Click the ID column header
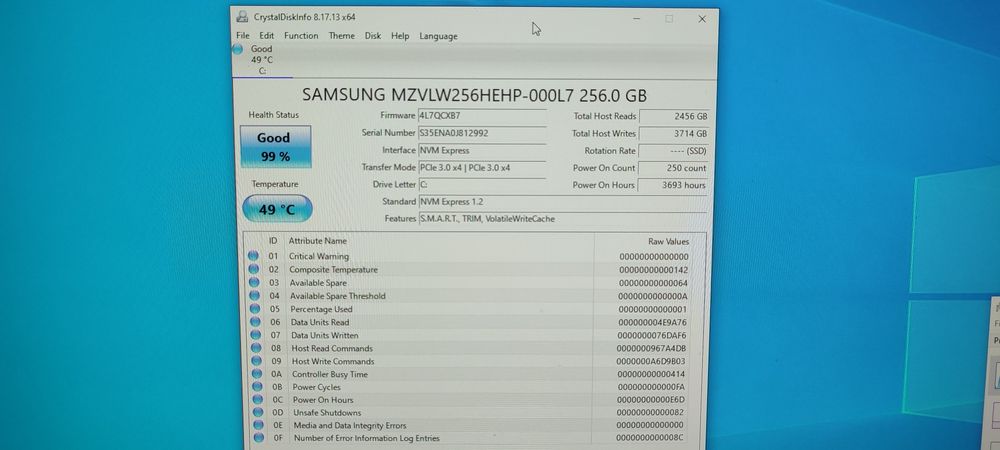The image size is (1000, 450). tap(273, 241)
